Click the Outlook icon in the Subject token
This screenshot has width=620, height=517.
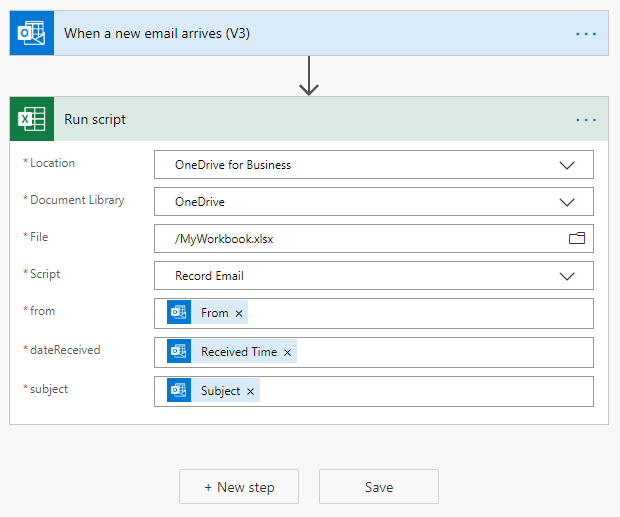179,391
